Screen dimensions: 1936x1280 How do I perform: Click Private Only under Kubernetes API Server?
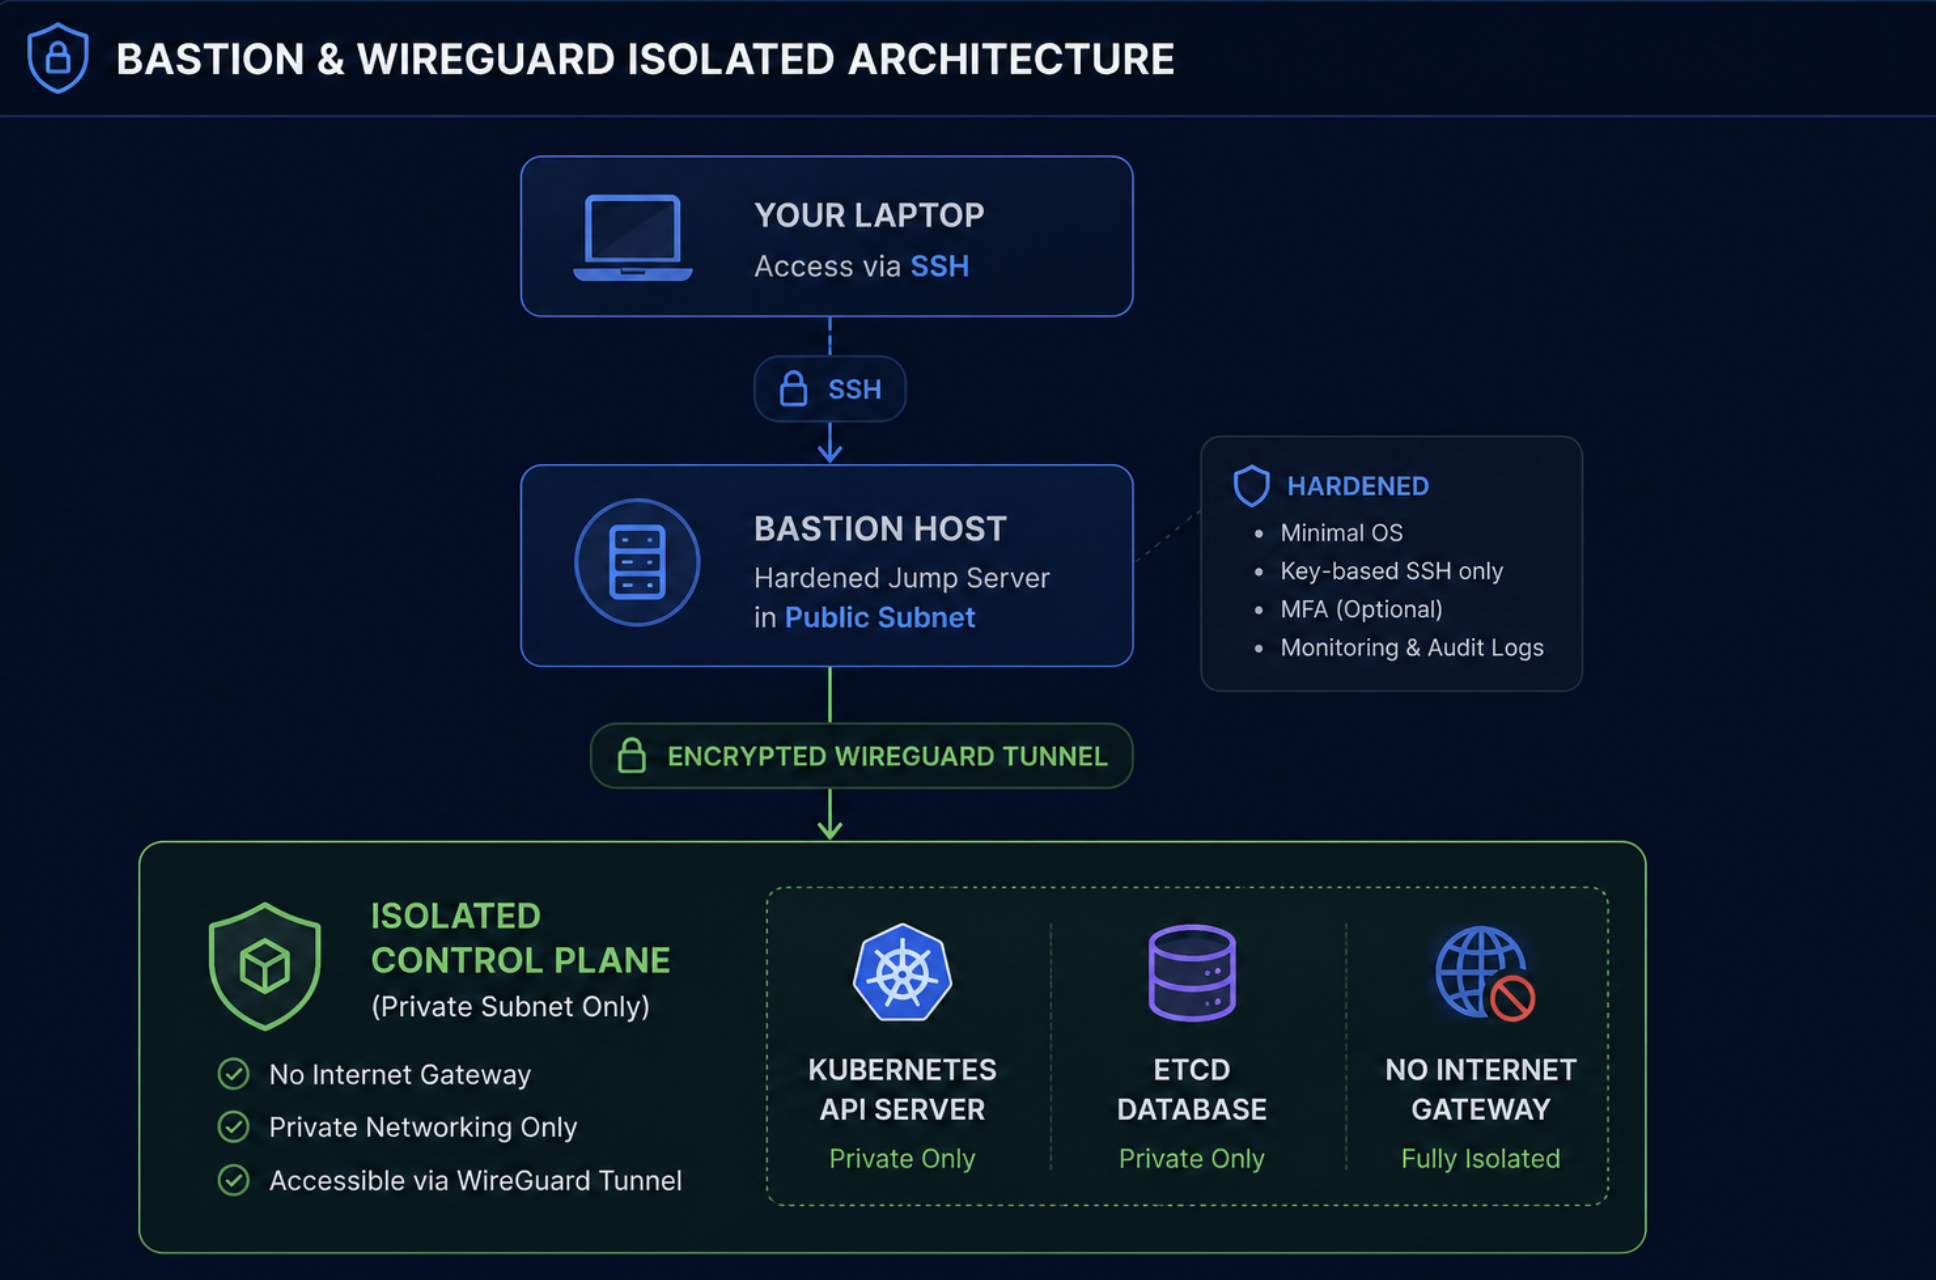(x=902, y=1158)
